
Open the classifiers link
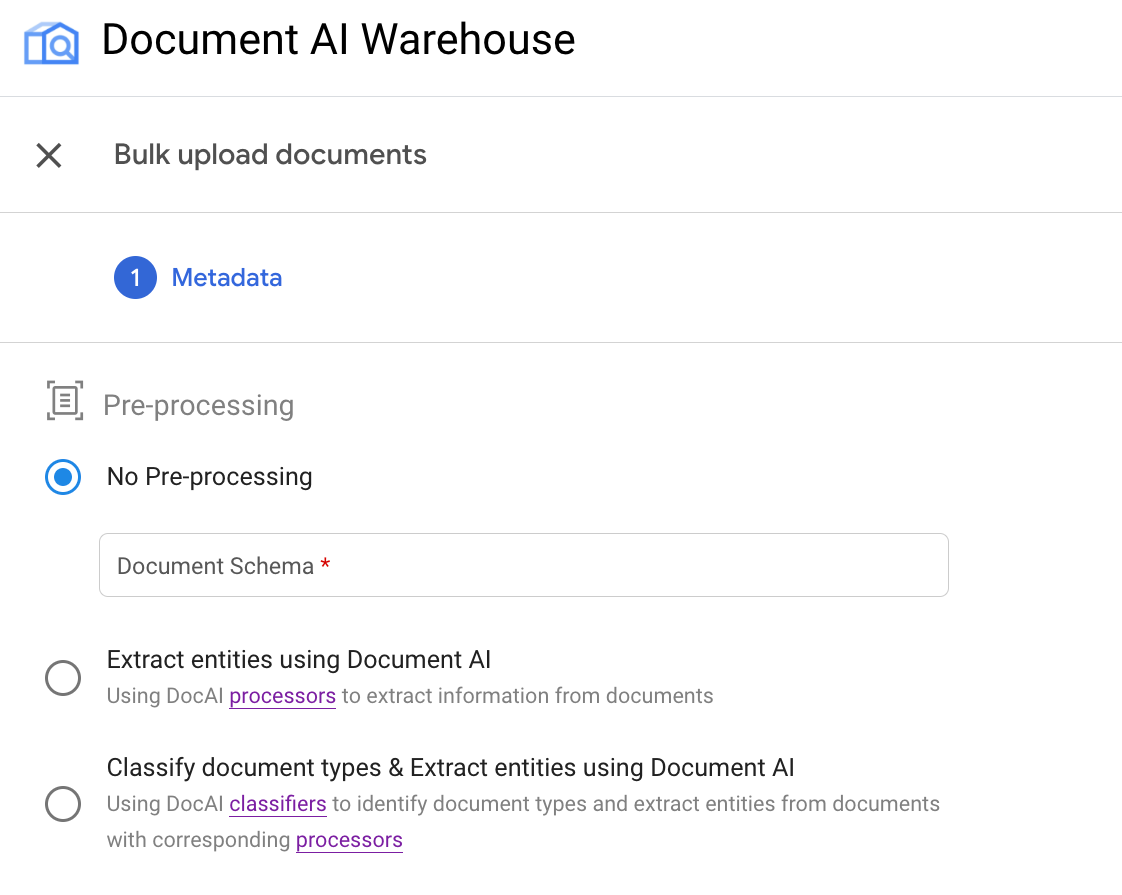[278, 804]
